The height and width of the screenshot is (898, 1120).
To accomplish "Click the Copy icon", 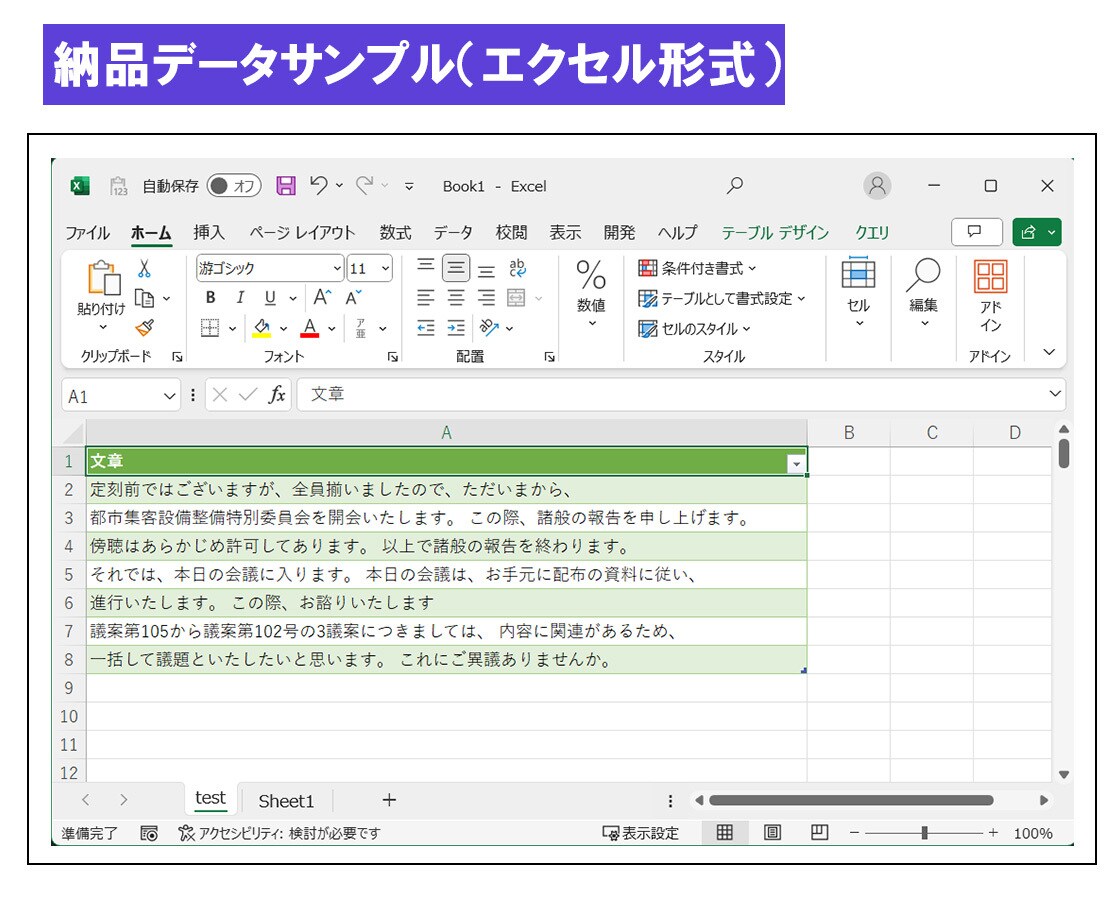I will (145, 298).
